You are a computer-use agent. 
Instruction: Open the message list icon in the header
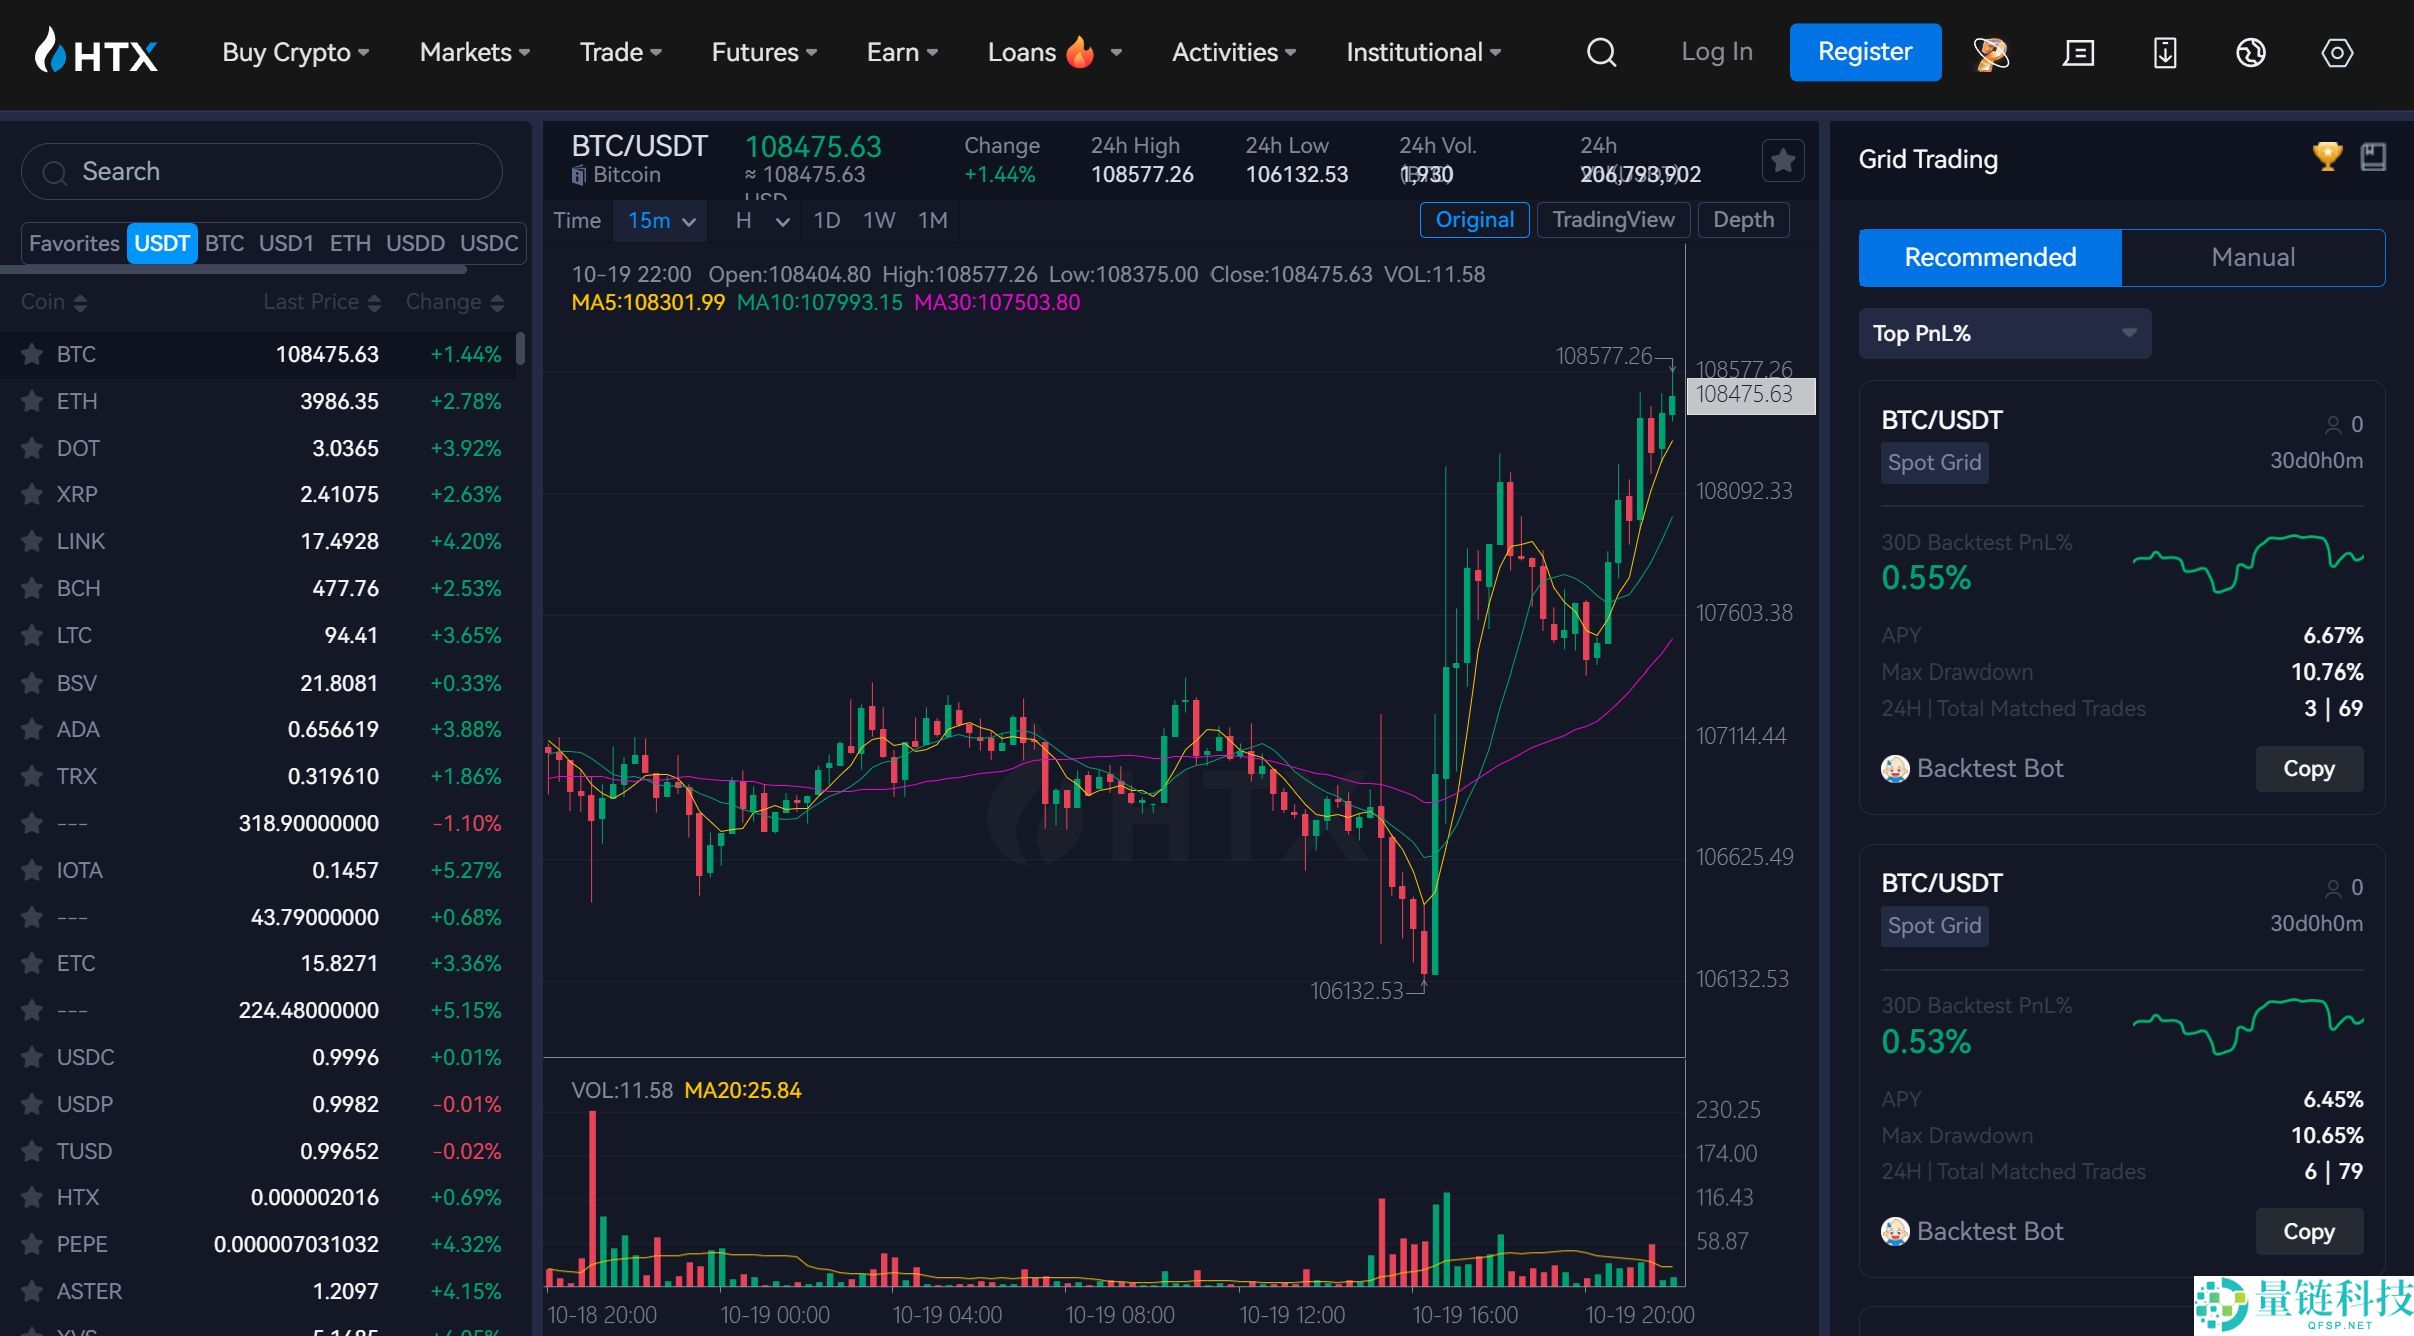click(2078, 52)
